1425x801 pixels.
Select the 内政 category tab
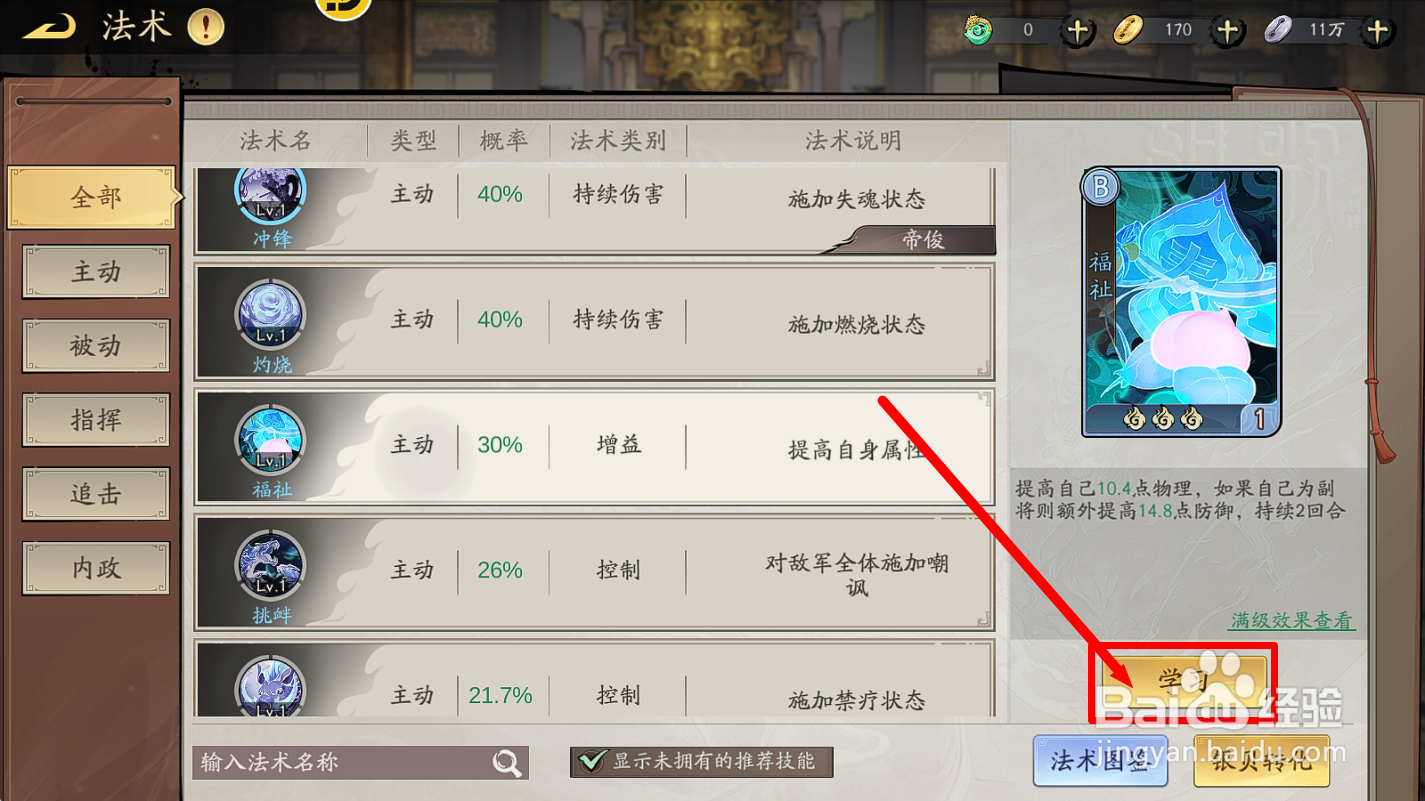(96, 568)
